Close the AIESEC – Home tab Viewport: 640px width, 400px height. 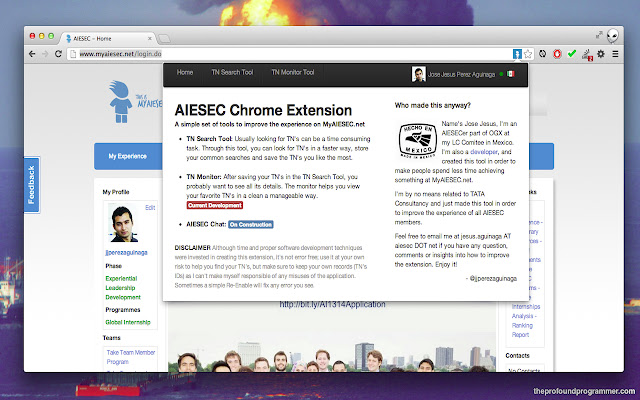click(x=149, y=38)
